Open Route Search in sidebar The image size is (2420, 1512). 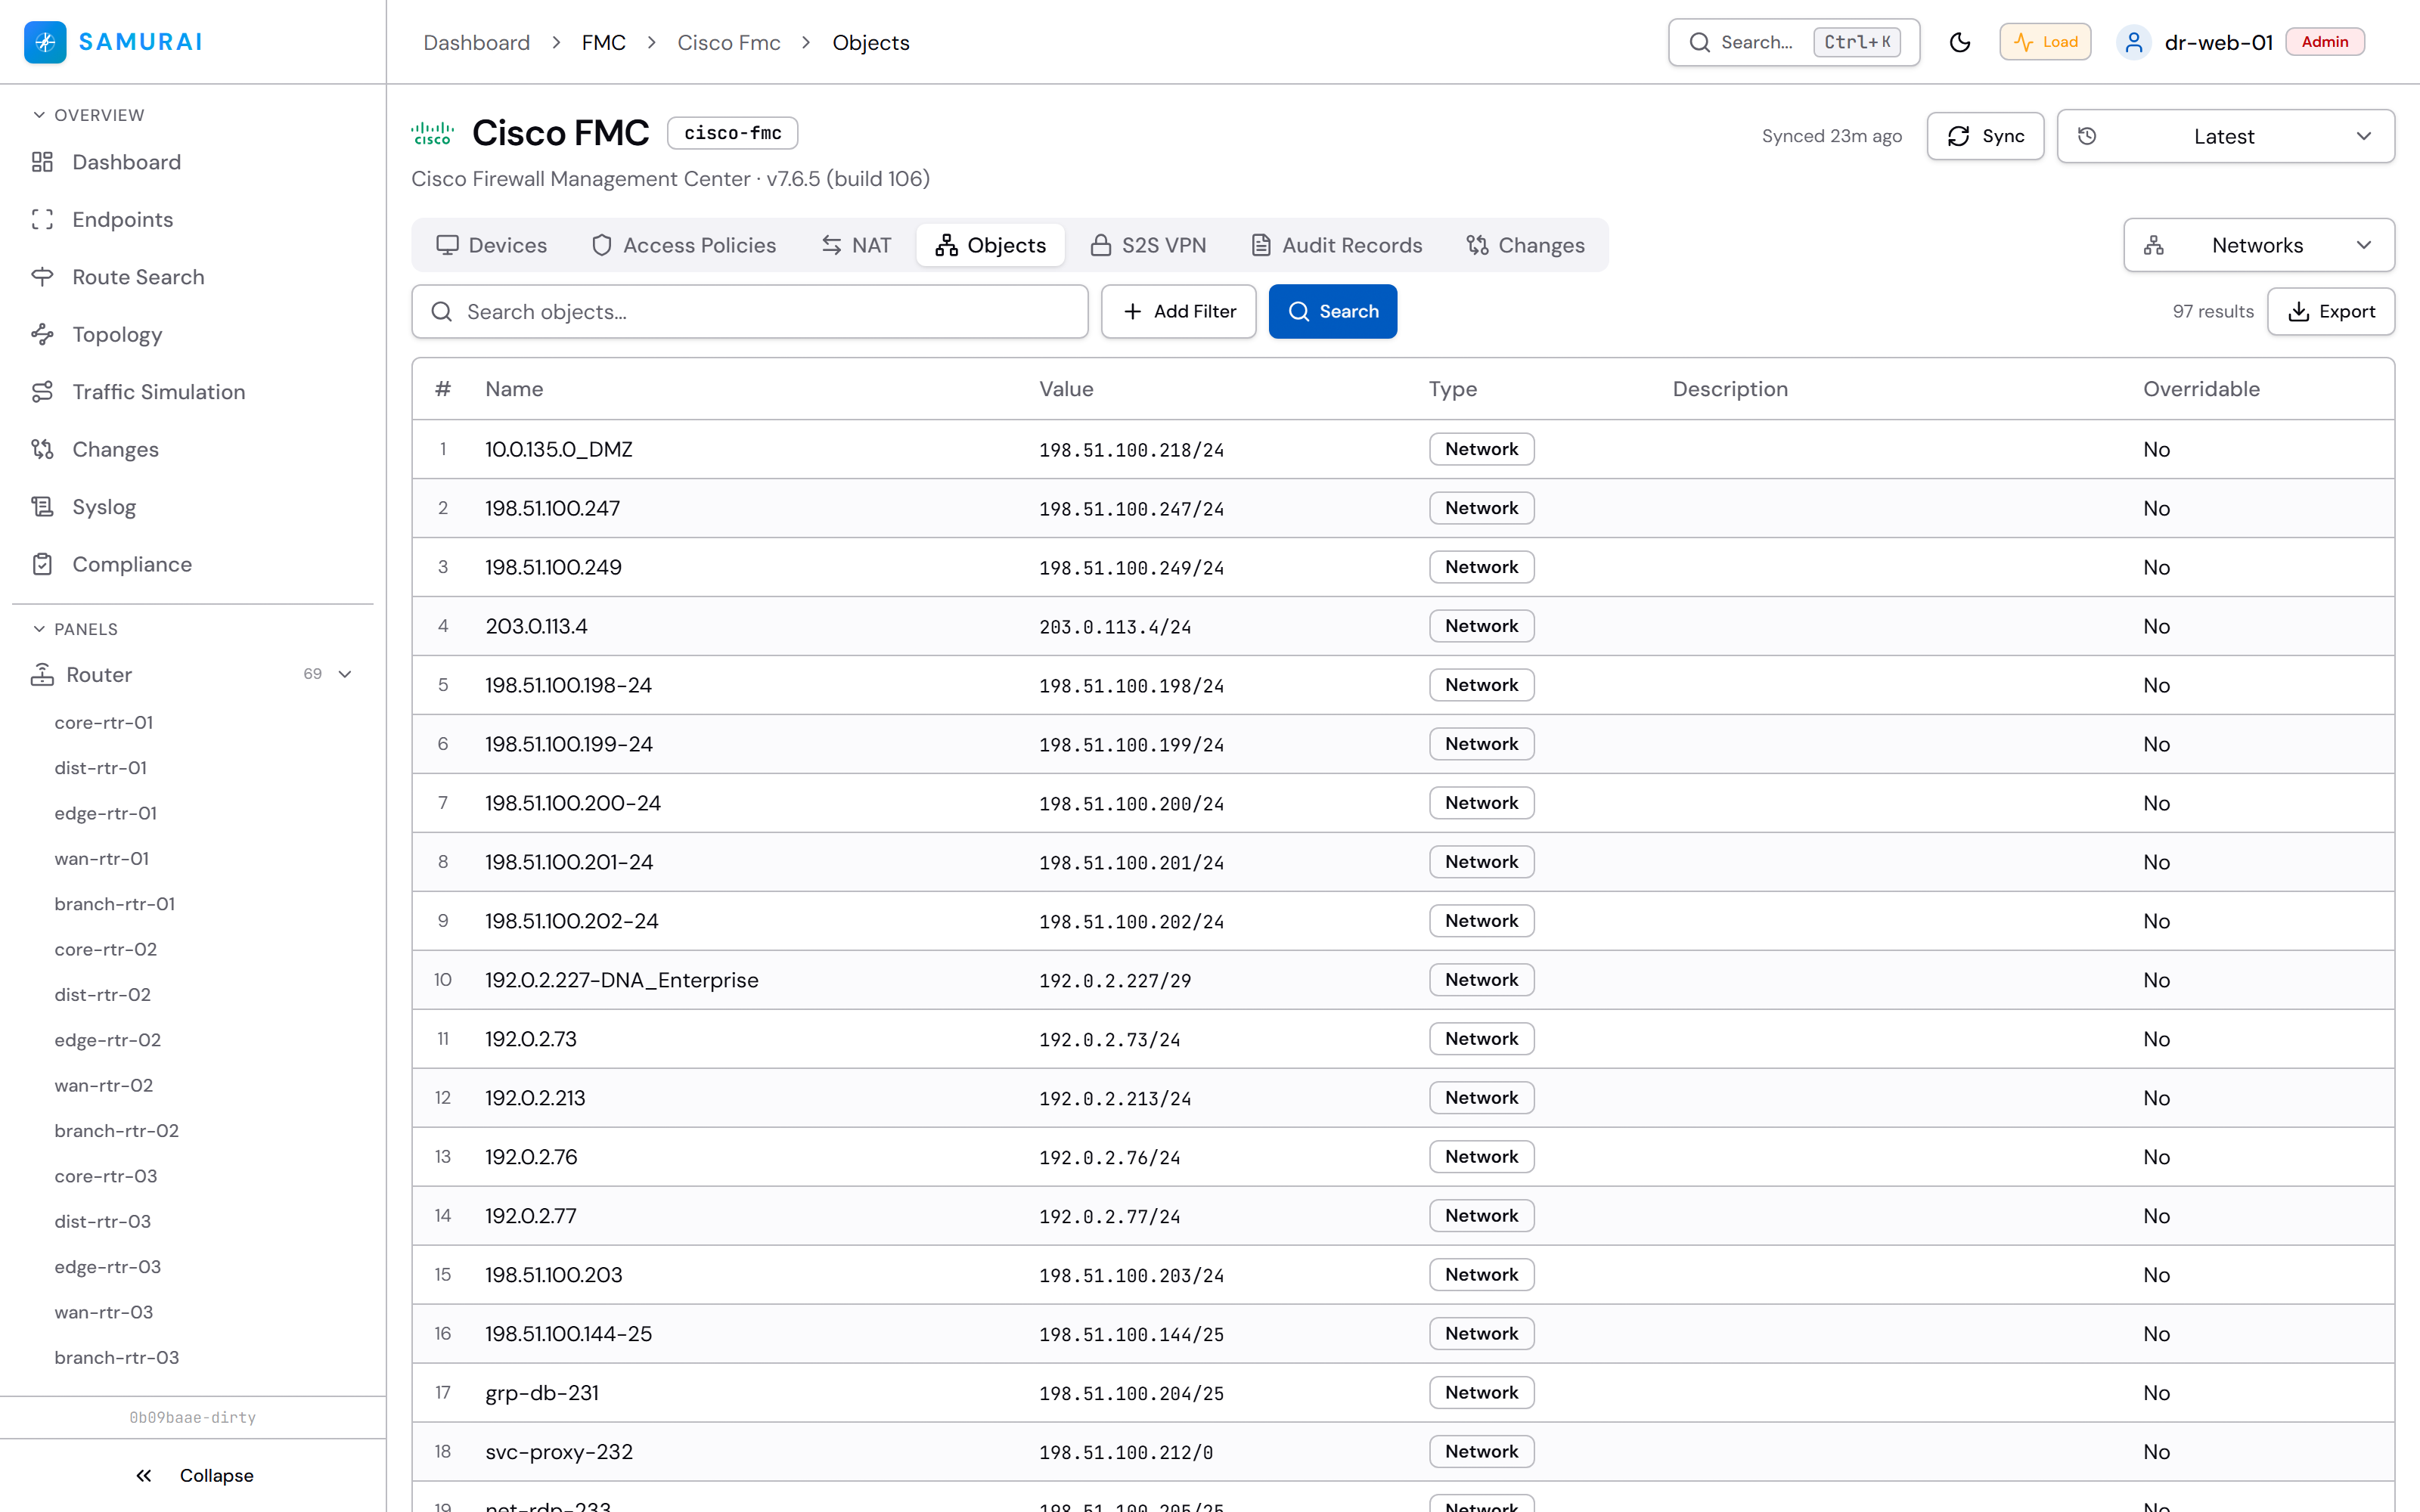point(138,277)
